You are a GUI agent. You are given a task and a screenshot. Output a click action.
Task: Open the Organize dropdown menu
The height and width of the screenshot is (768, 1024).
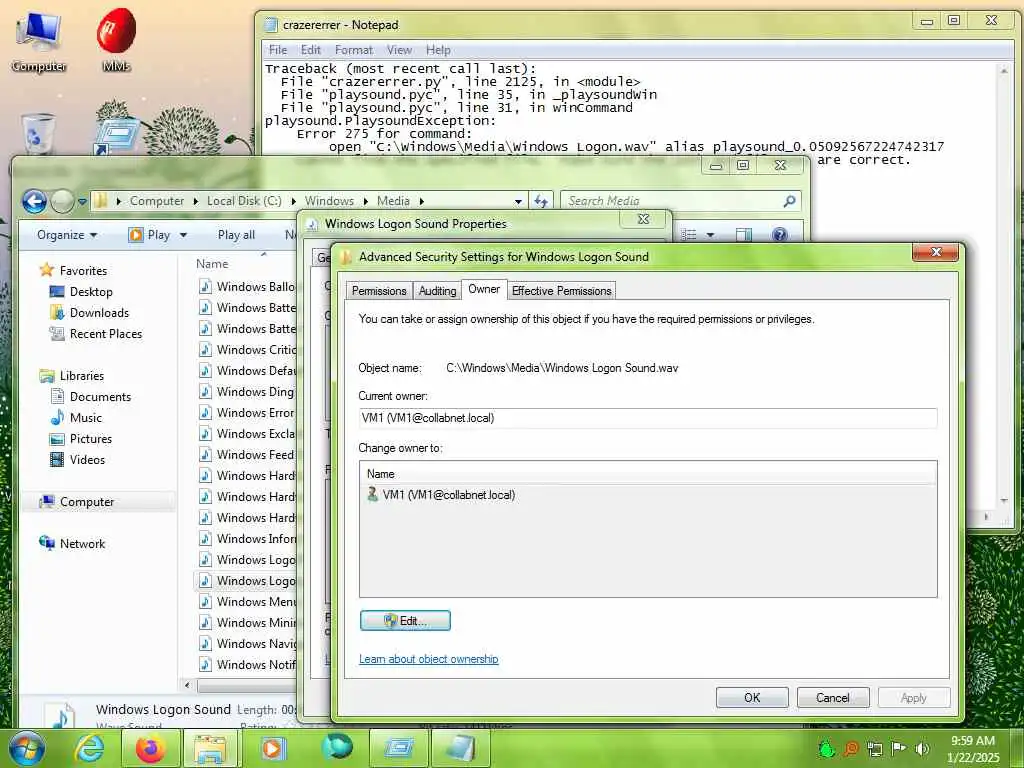tap(67, 235)
